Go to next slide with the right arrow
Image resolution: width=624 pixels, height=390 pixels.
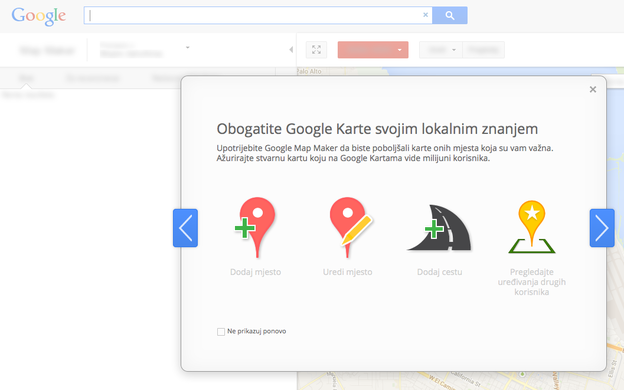tap(602, 228)
